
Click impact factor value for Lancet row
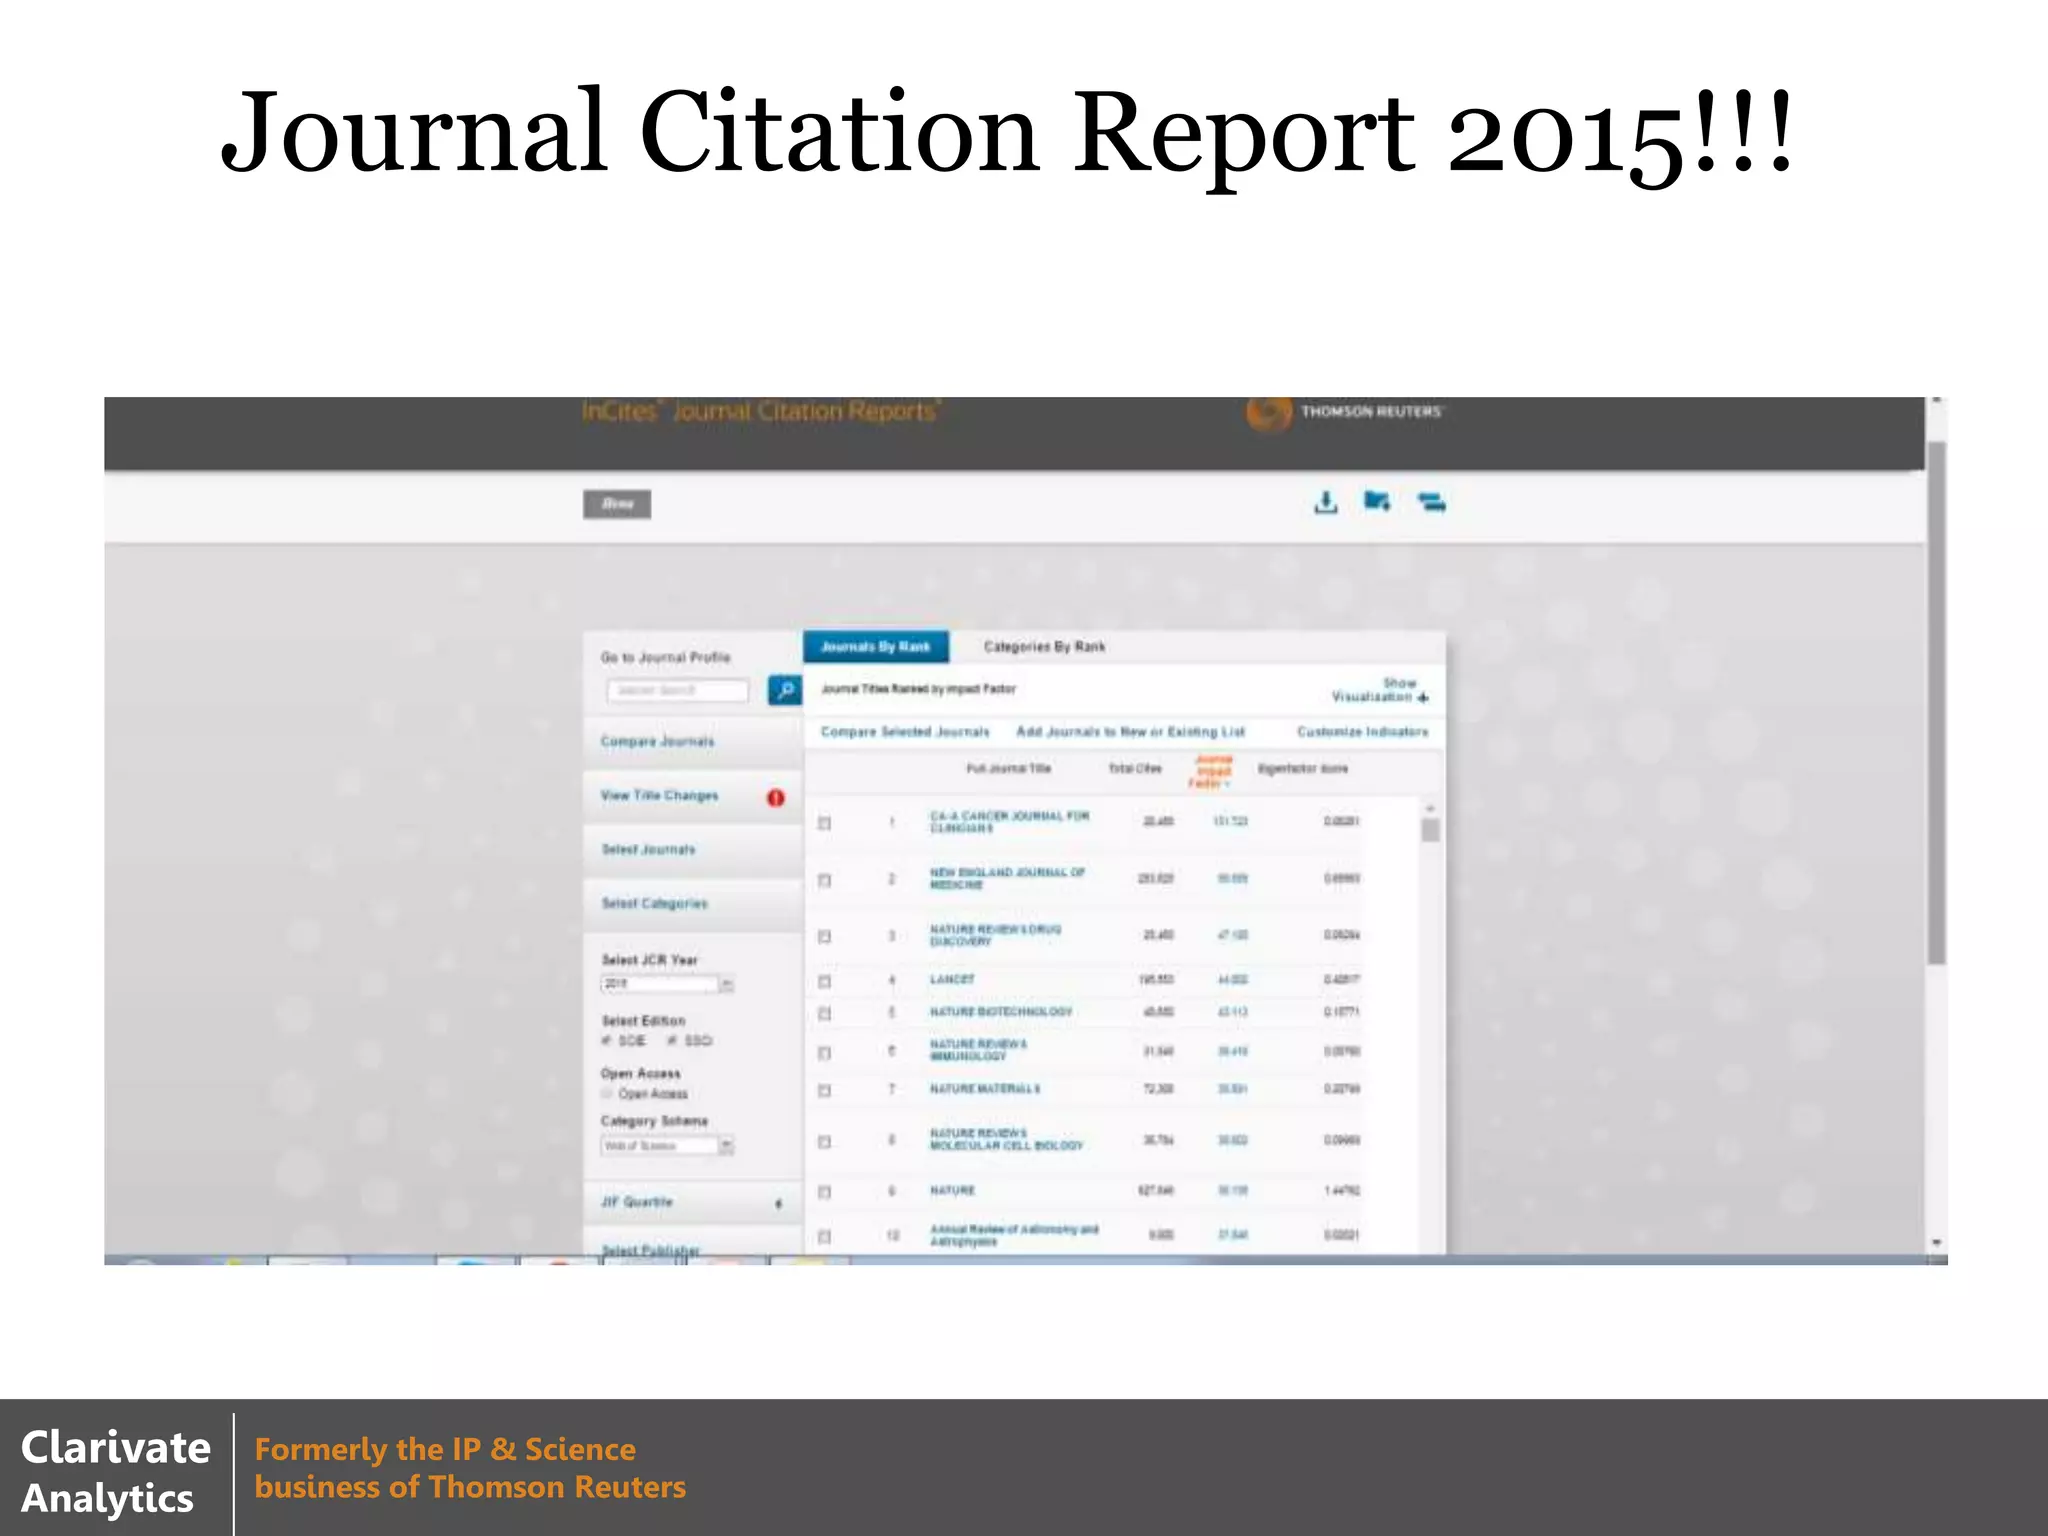click(x=1232, y=980)
